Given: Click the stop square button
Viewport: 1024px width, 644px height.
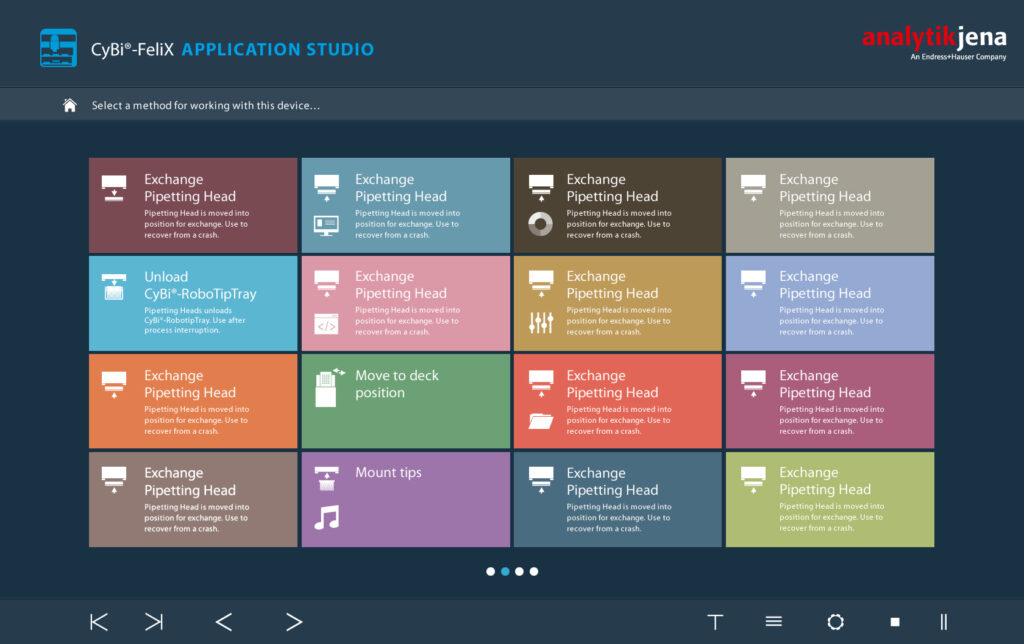Looking at the screenshot, I should [895, 622].
